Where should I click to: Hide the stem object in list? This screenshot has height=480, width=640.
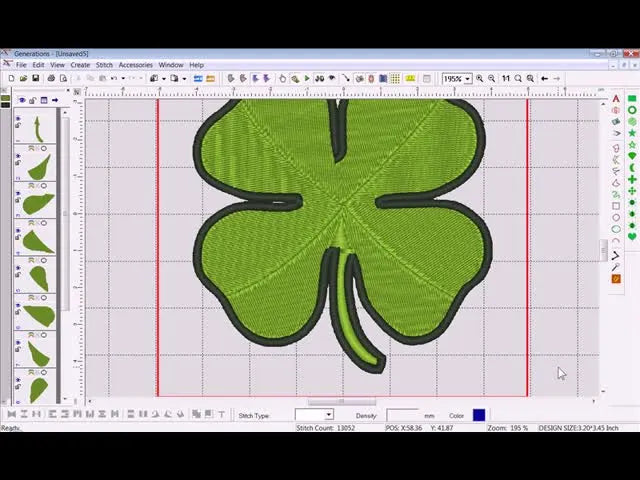click(18, 118)
